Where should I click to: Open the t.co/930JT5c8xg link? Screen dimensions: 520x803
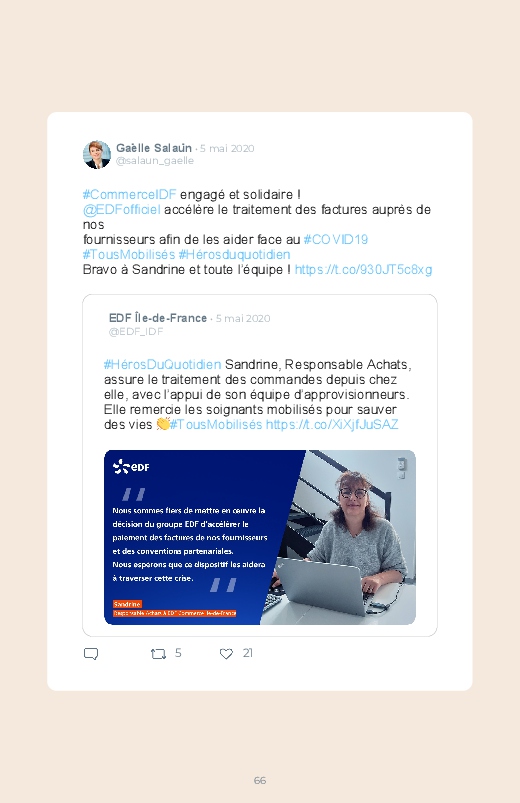coord(363,269)
